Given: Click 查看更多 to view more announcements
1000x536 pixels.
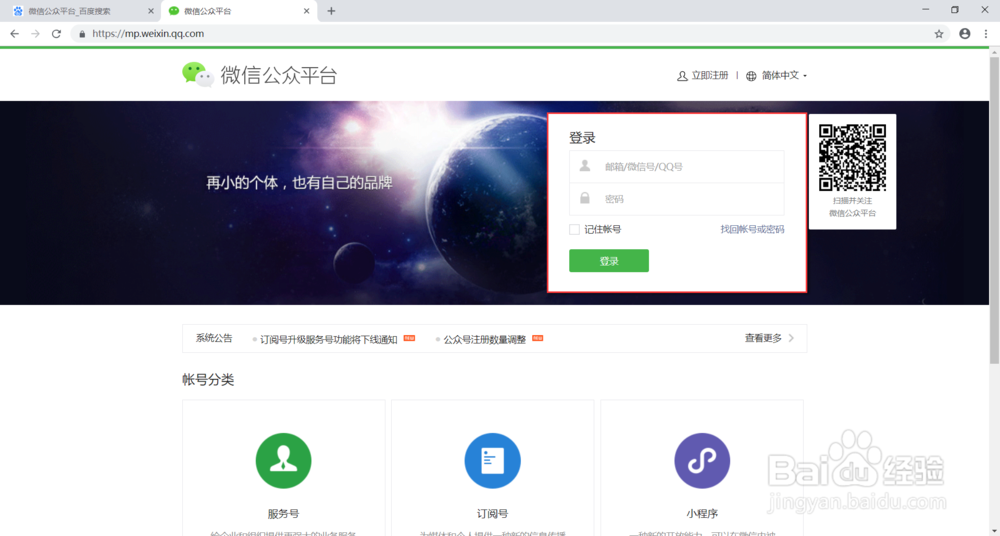Looking at the screenshot, I should (x=763, y=338).
